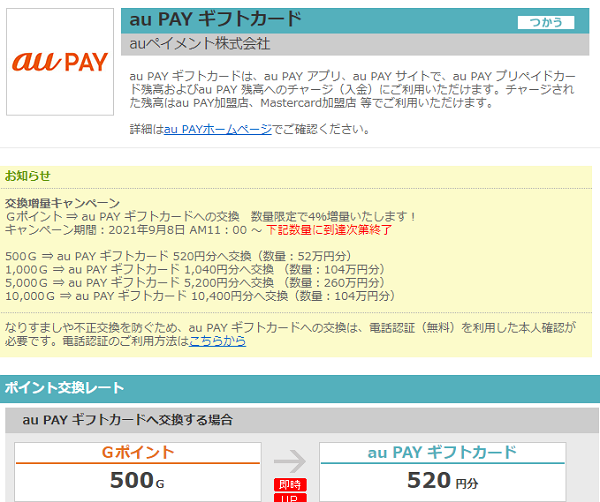The image size is (600, 502).
Task: Click the Gポイント box label
Action: coord(138,453)
